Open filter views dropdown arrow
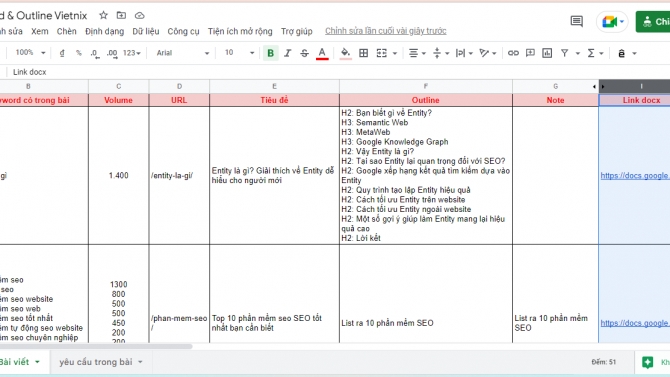The image size is (670, 377). click(x=578, y=53)
